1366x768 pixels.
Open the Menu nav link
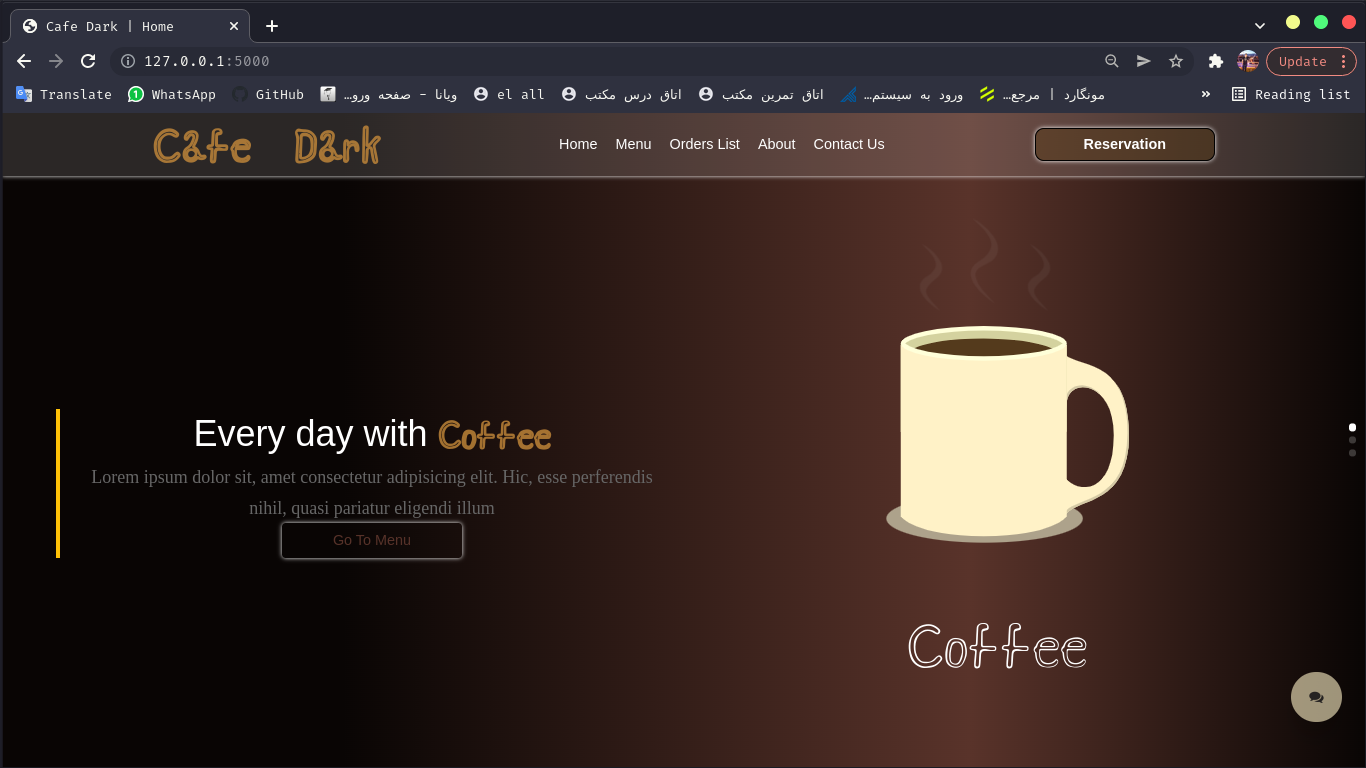pyautogui.click(x=633, y=144)
